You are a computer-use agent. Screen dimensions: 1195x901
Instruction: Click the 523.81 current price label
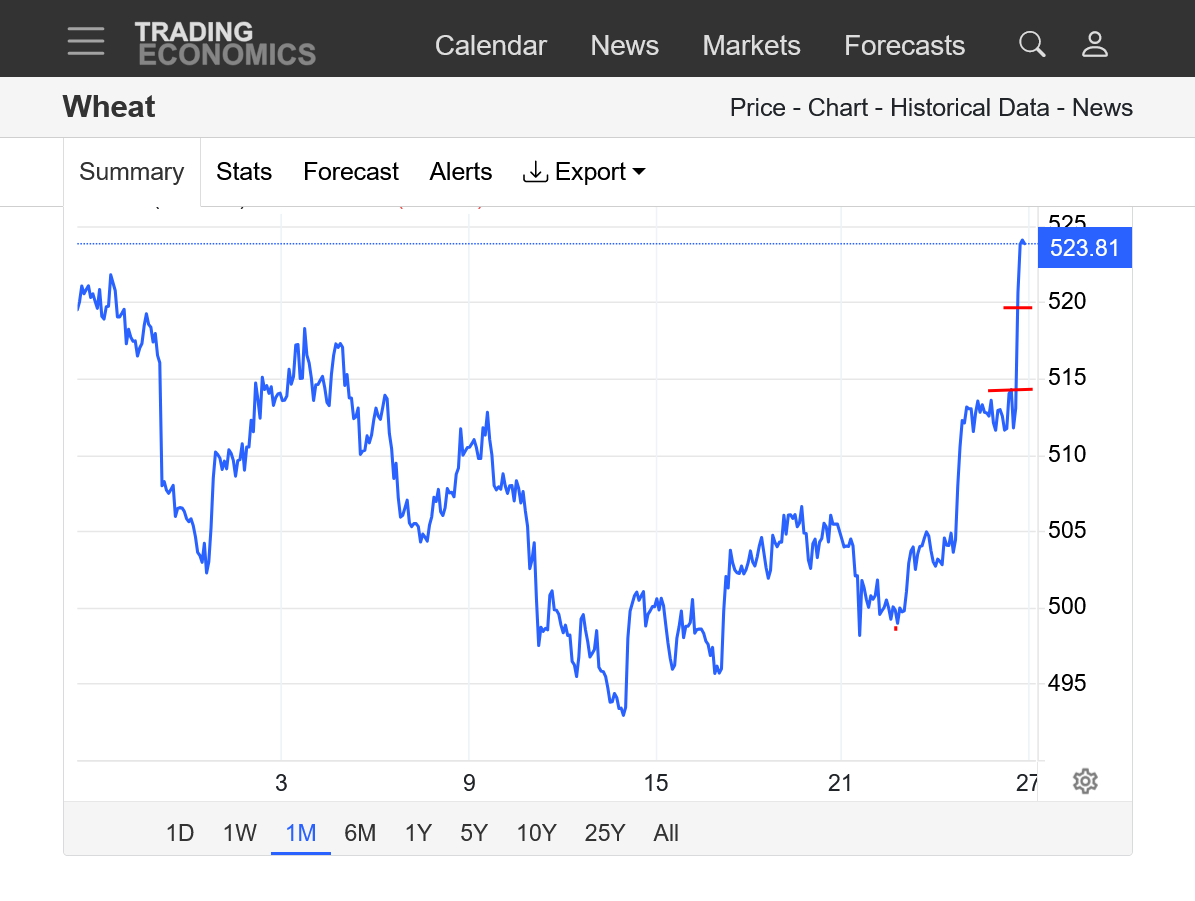1084,247
